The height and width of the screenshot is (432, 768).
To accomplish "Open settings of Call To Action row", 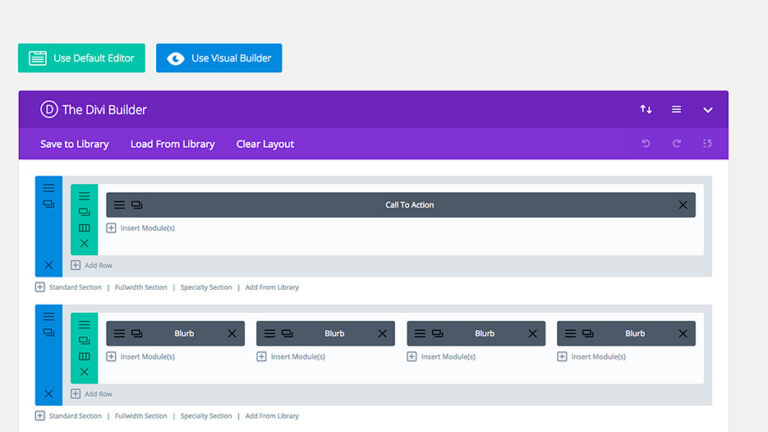I will (x=84, y=196).
